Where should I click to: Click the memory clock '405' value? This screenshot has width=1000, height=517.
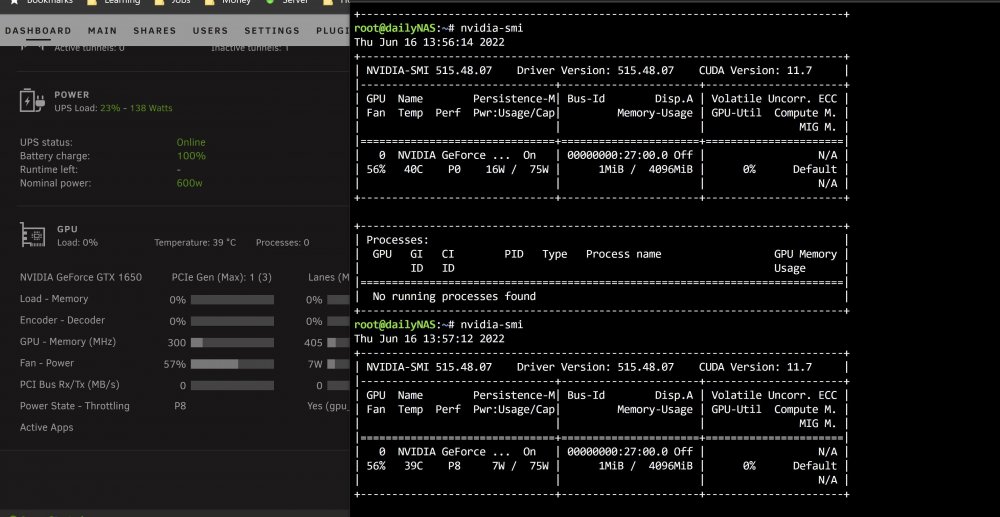313,343
